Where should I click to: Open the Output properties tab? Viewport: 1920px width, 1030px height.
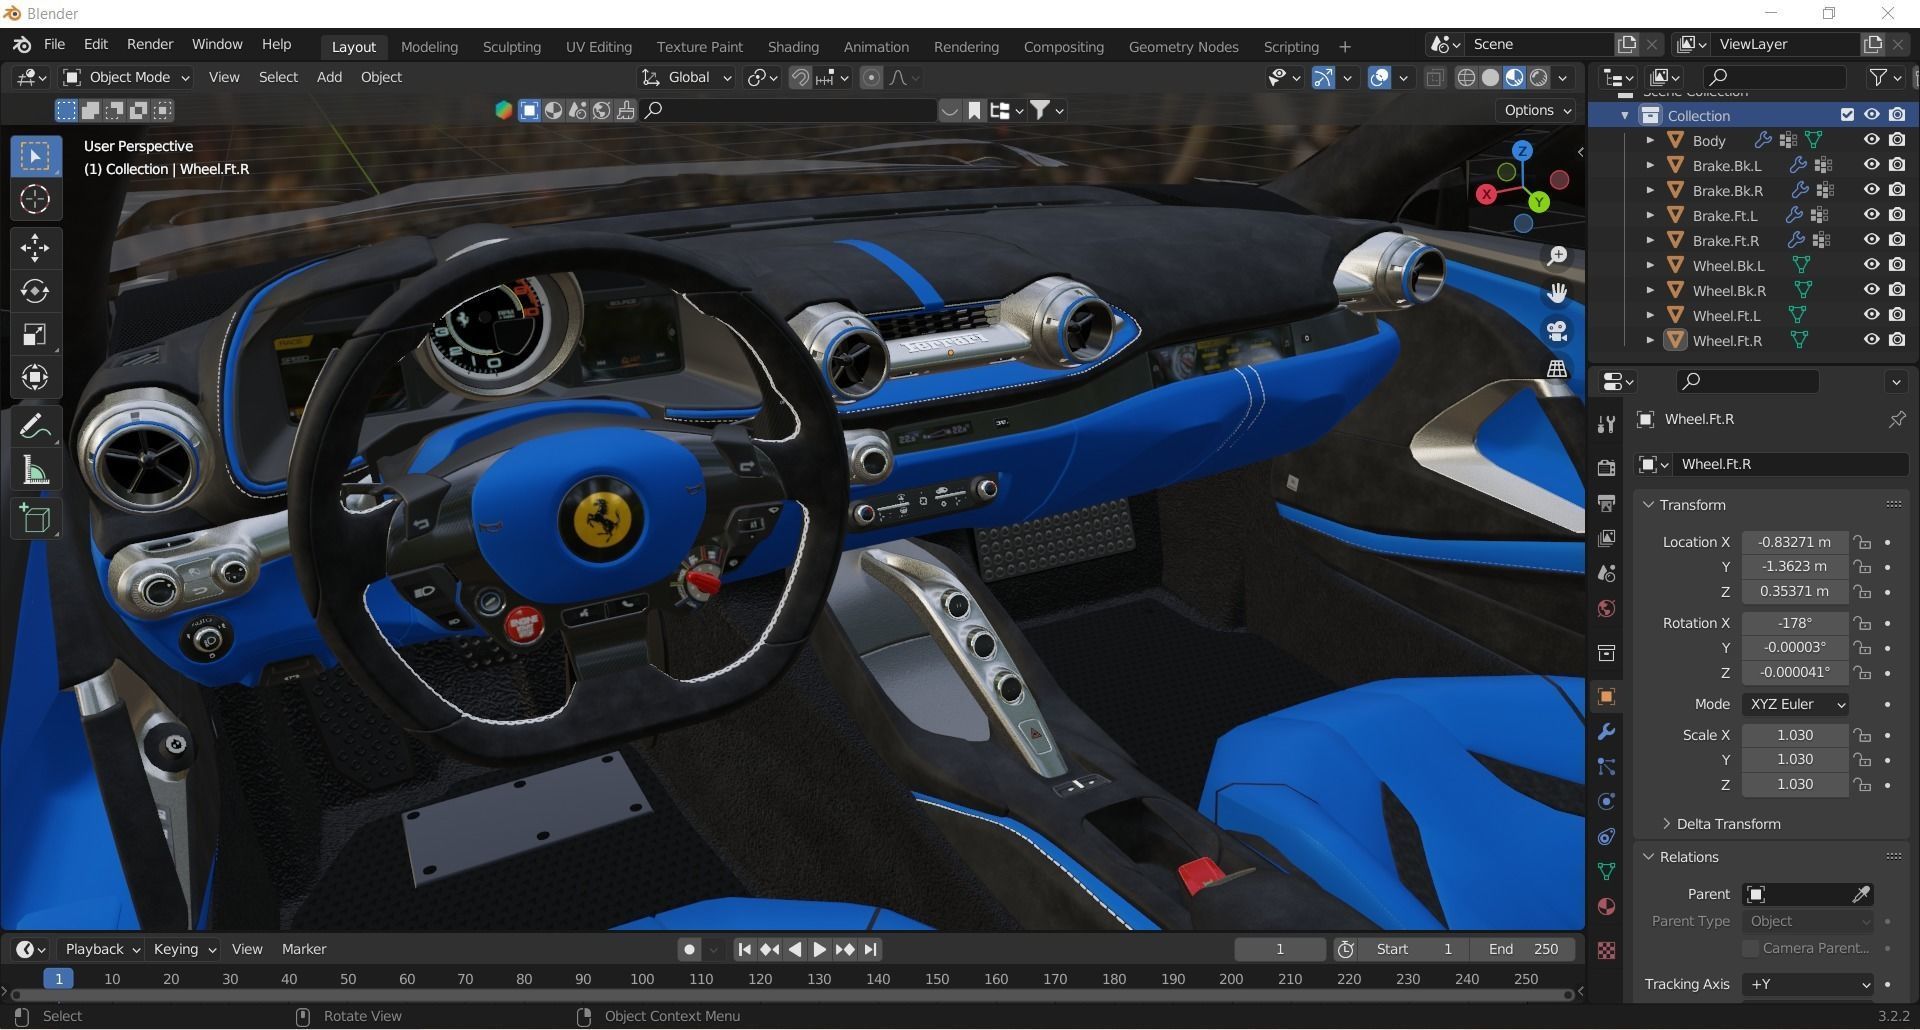pos(1606,503)
